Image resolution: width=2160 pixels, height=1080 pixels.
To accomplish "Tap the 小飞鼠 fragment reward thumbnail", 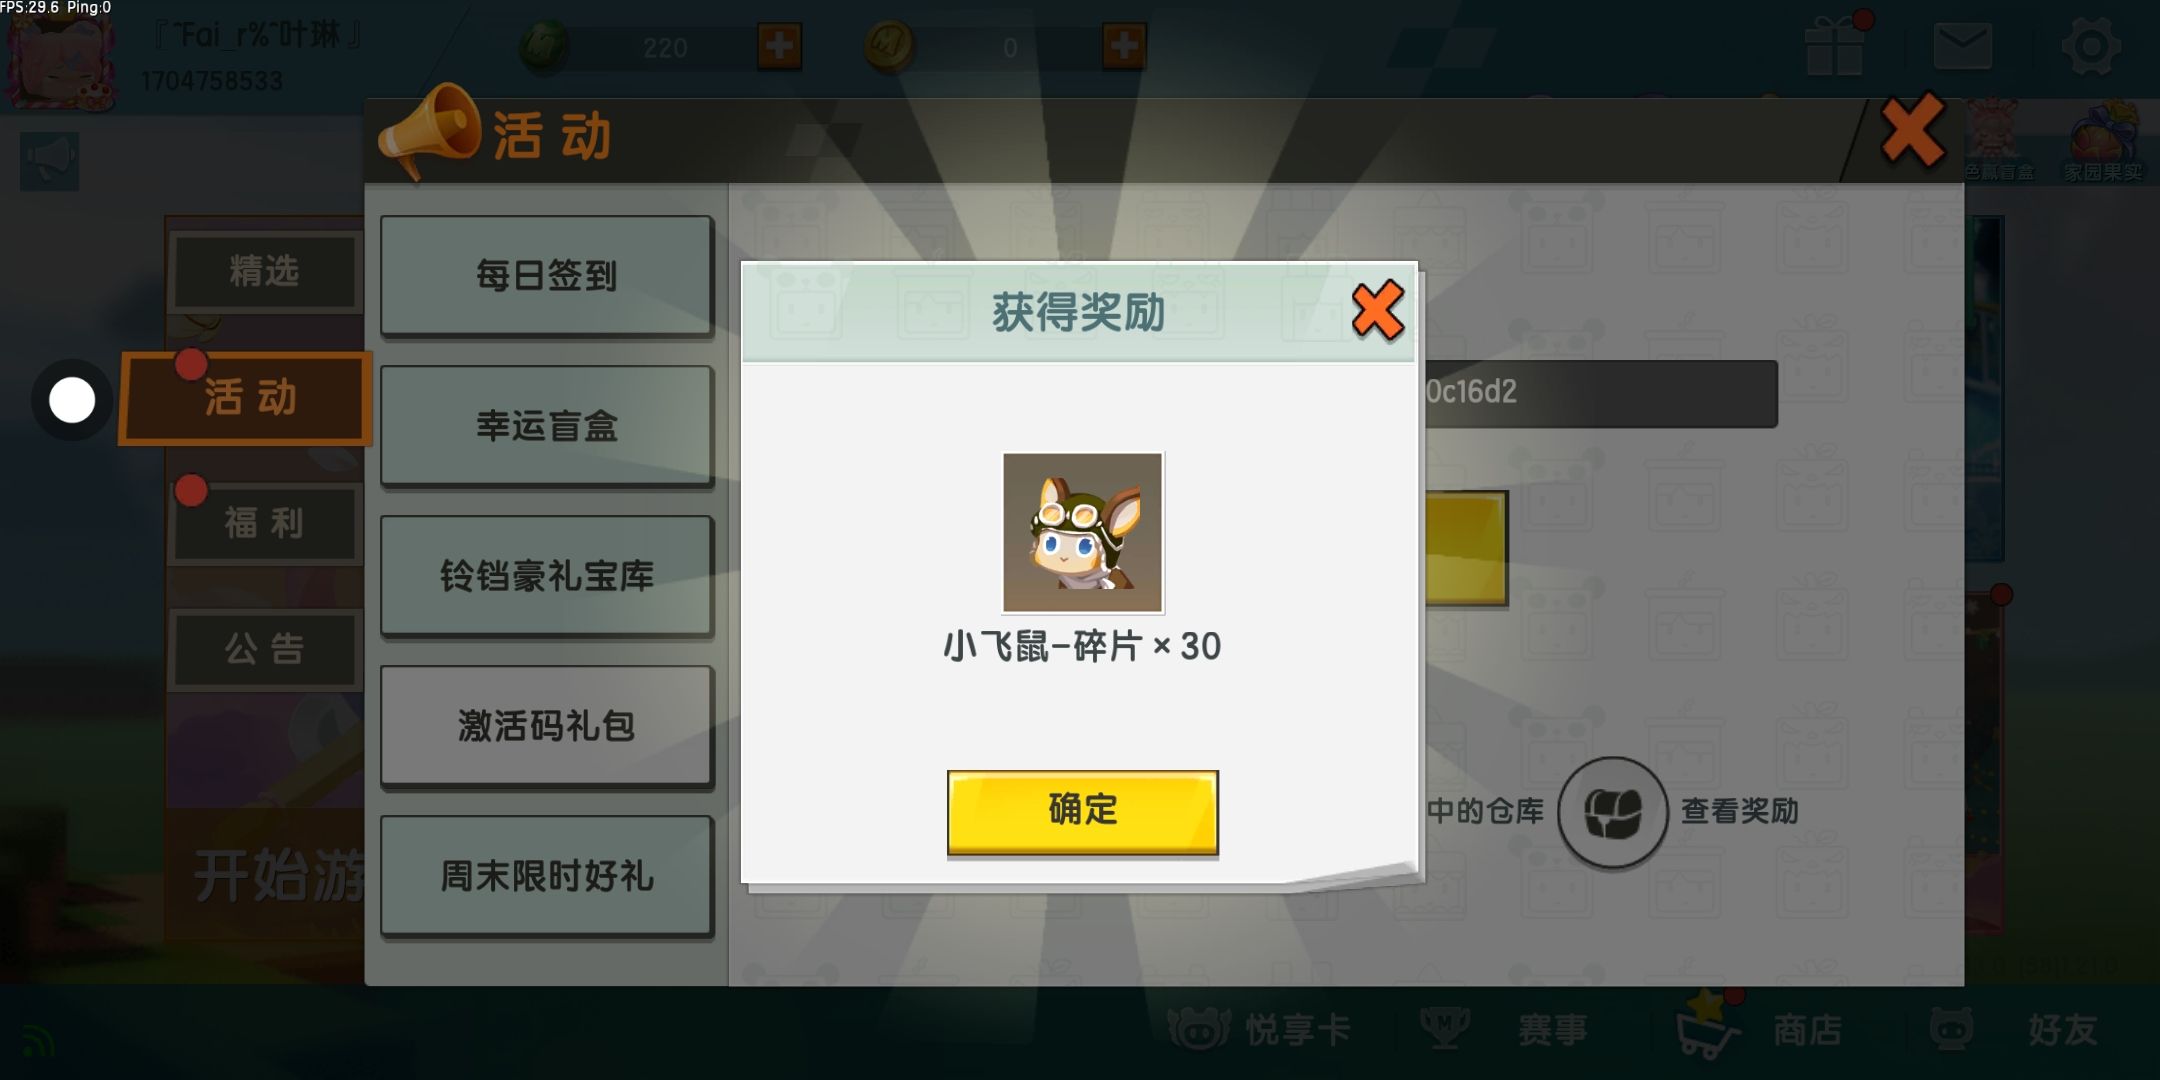I will click(x=1082, y=532).
